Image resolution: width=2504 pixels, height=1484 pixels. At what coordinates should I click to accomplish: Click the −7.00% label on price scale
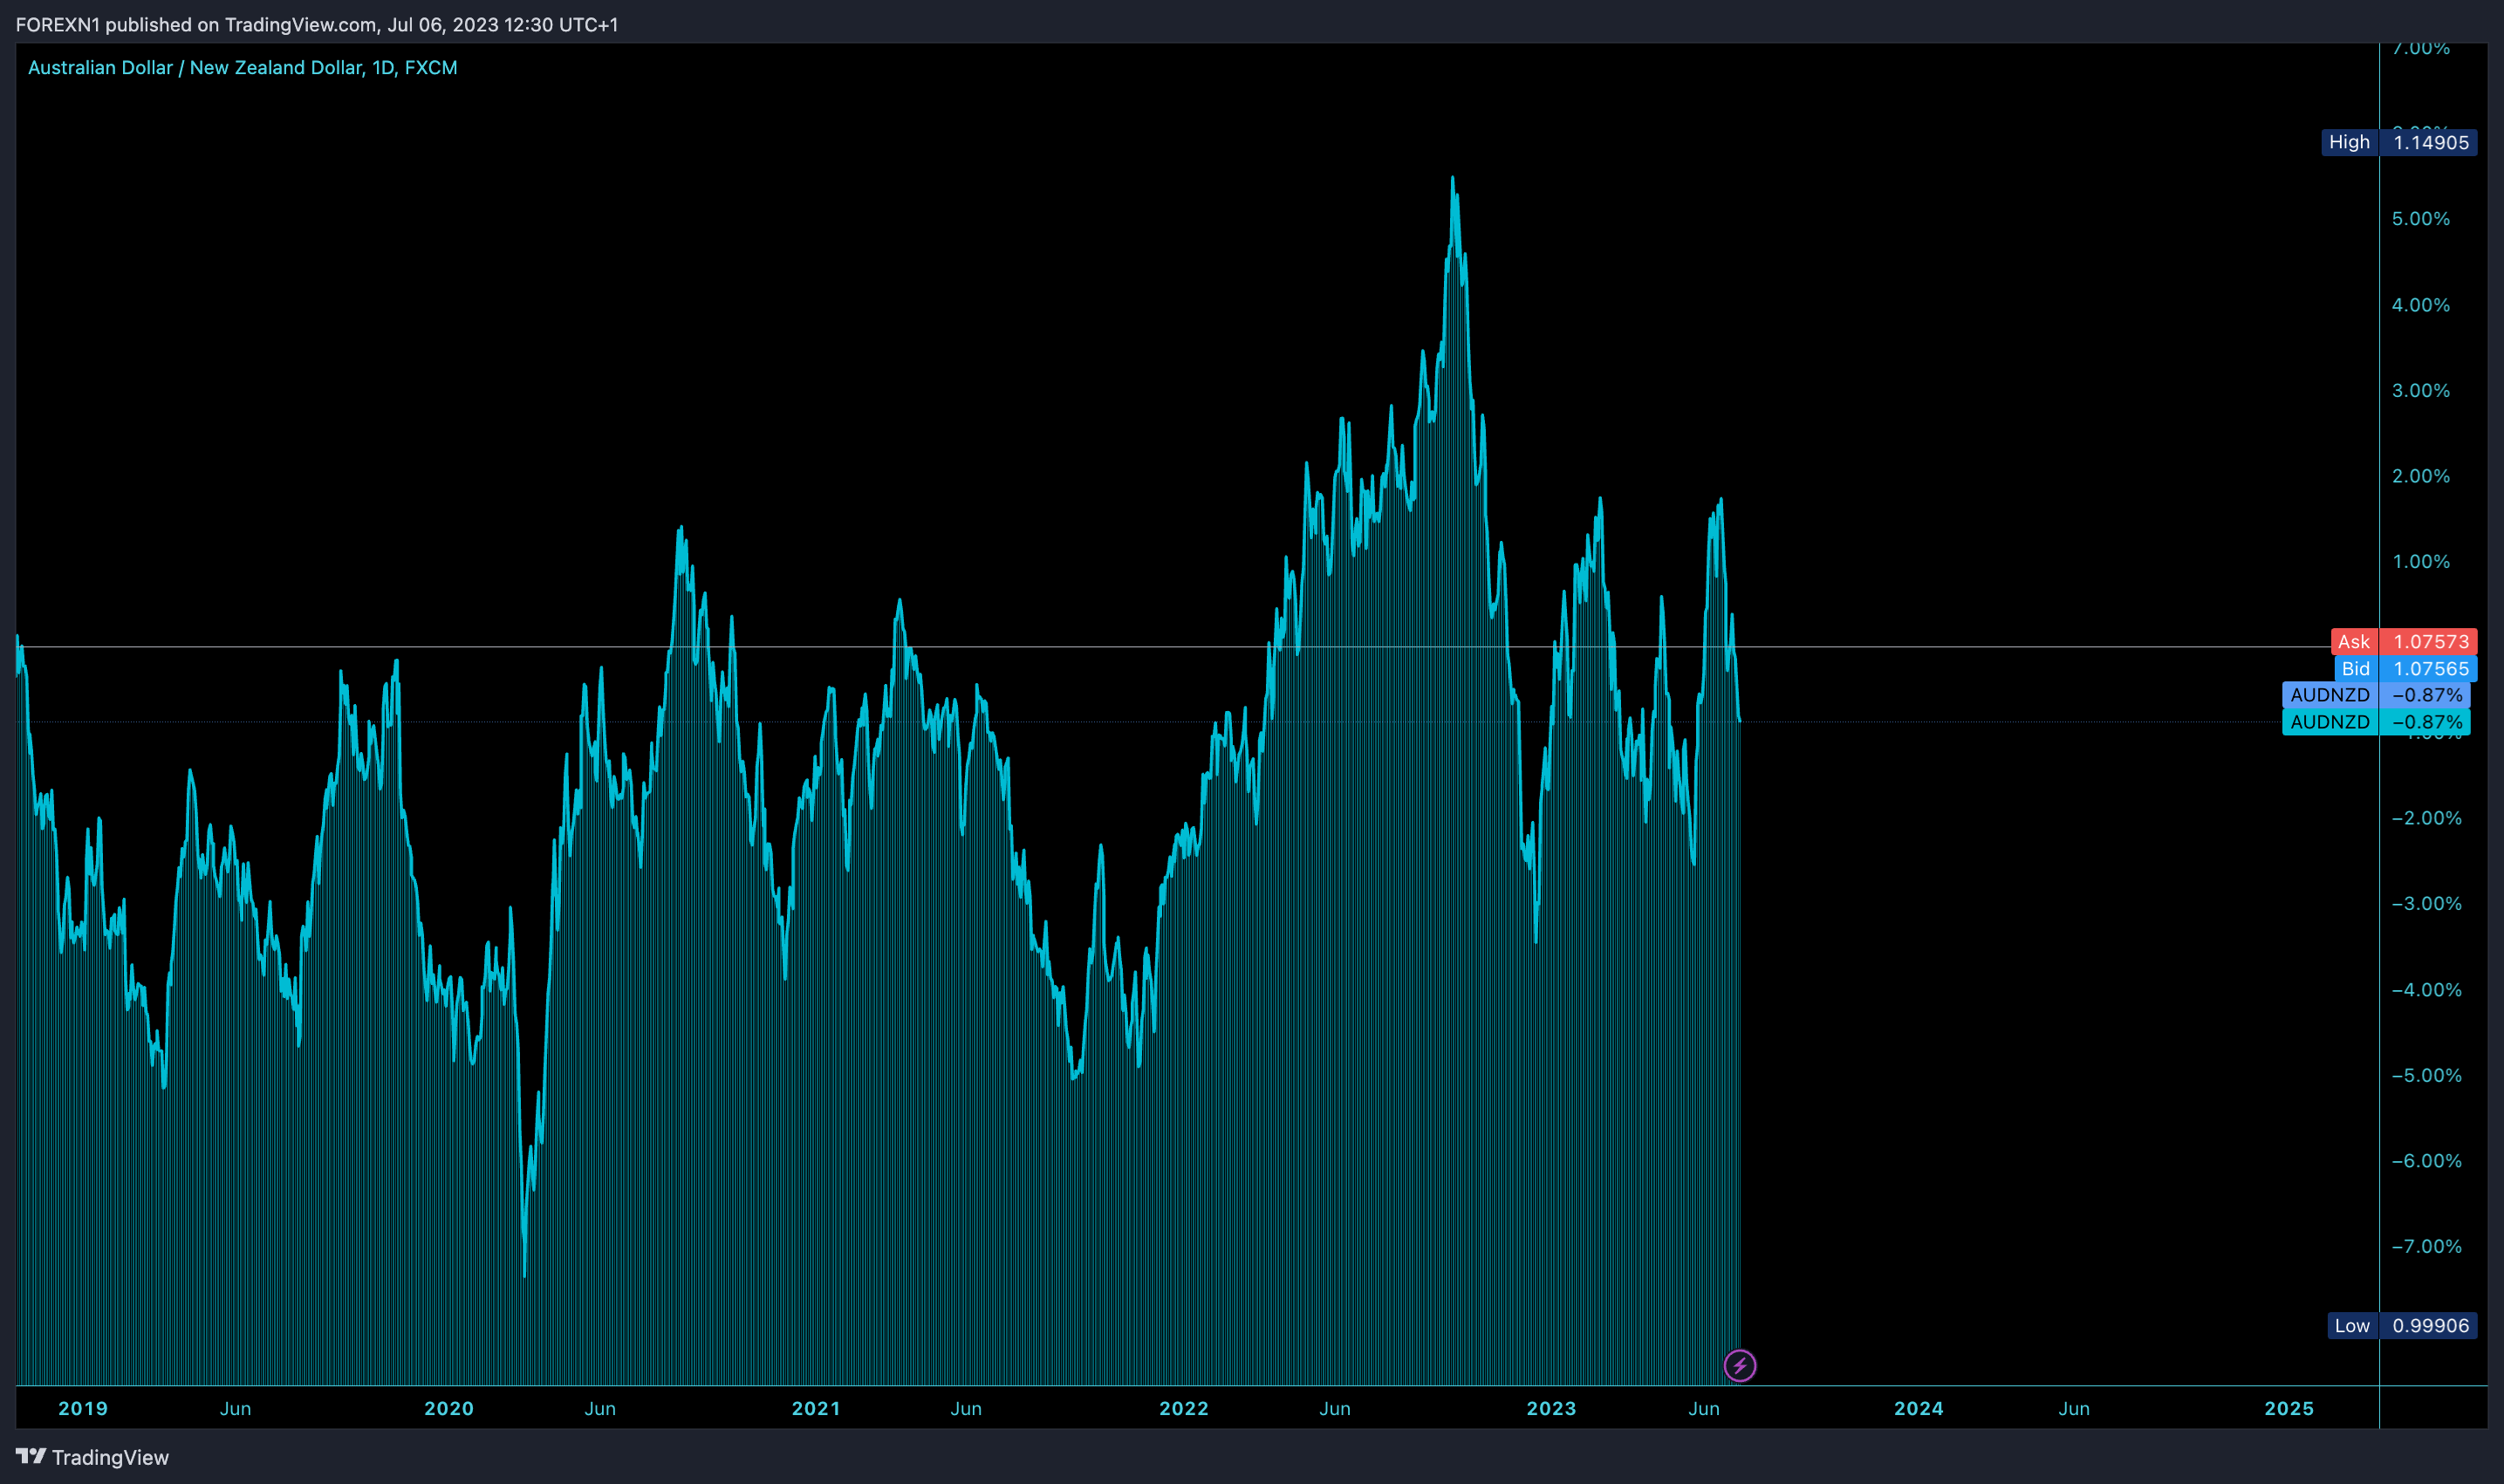pyautogui.click(x=2426, y=1246)
